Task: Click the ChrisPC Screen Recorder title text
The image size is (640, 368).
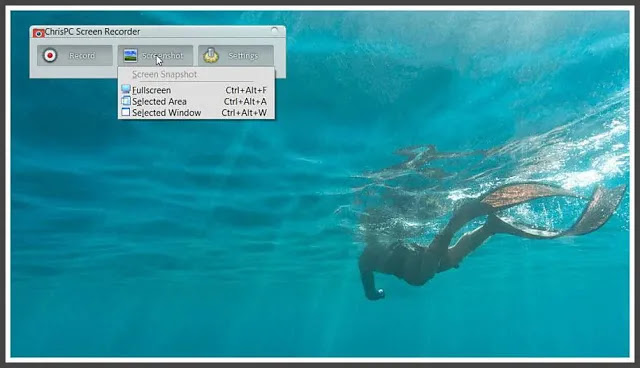Action: (92, 31)
